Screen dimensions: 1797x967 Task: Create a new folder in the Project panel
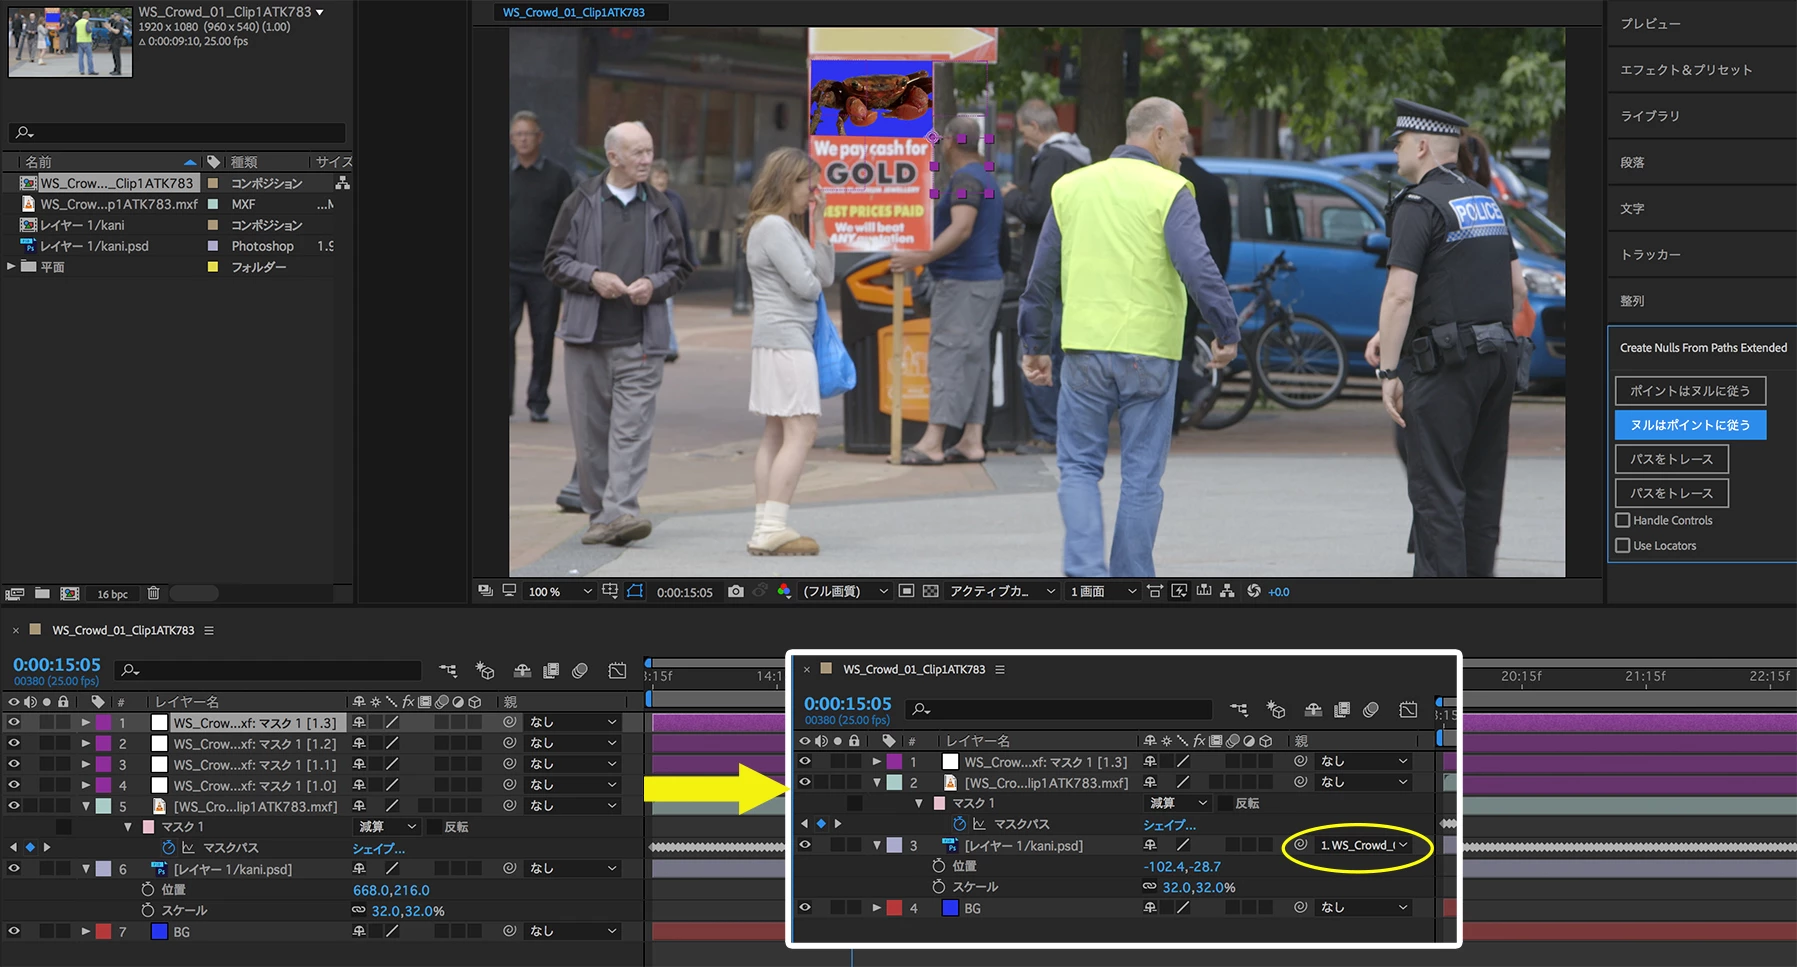click(x=42, y=593)
